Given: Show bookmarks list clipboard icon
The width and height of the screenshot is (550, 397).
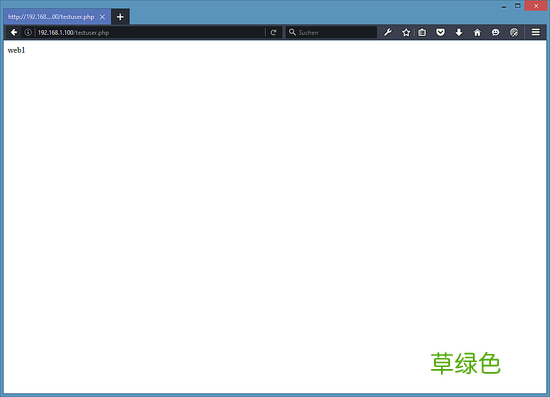Looking at the screenshot, I should pos(422,32).
